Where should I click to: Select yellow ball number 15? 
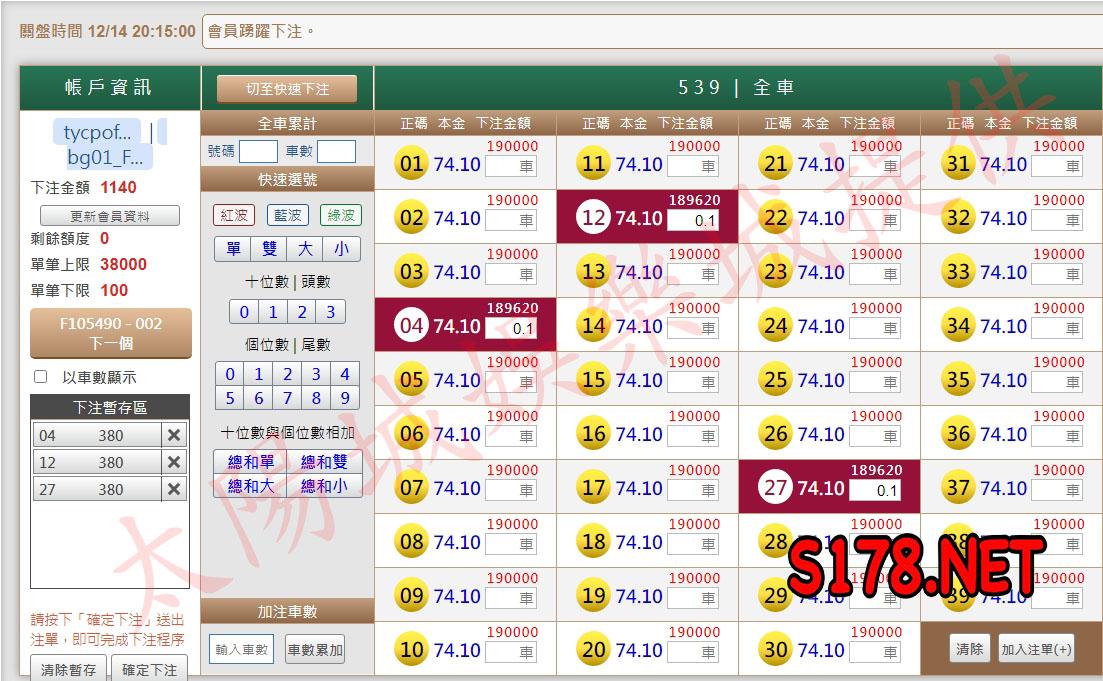(x=594, y=380)
